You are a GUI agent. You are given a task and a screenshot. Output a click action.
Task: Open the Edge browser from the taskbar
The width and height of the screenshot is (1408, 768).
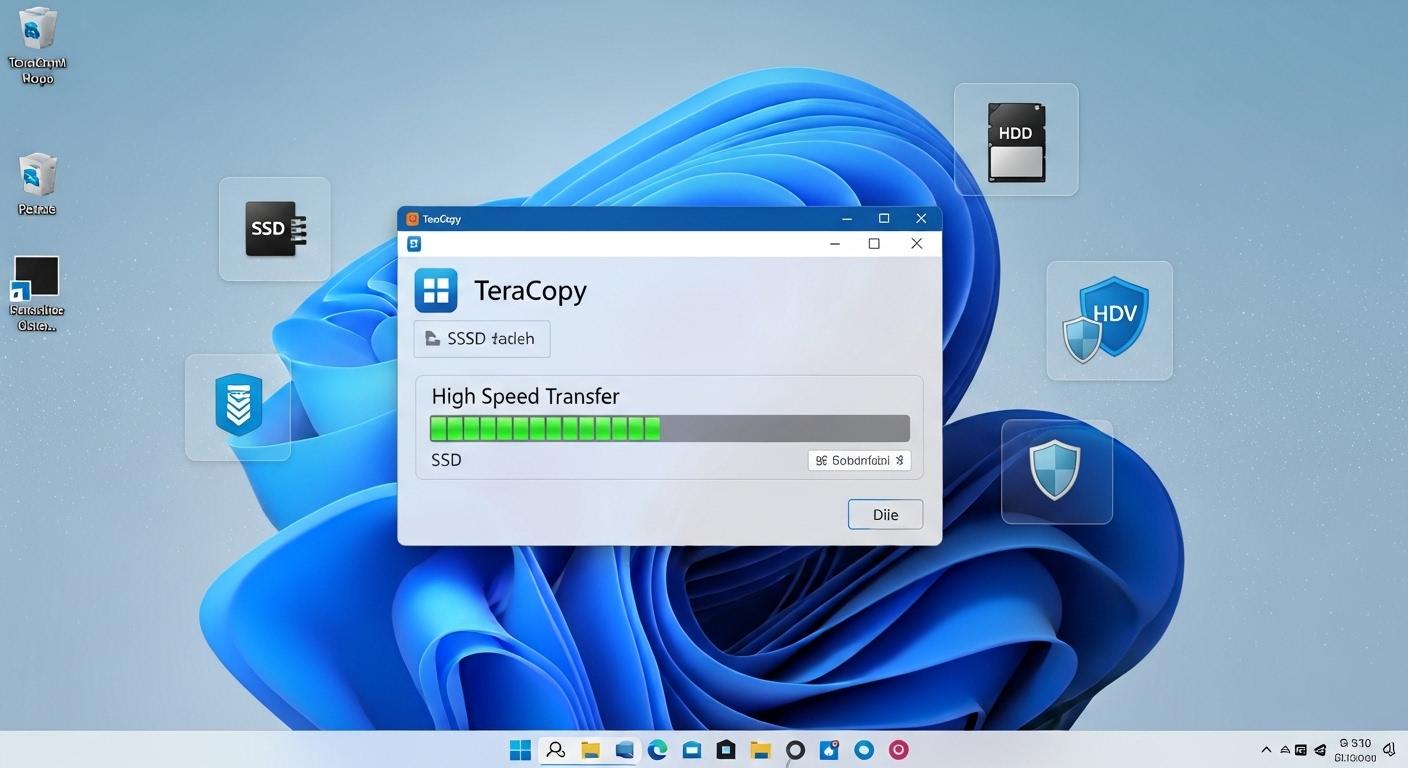tap(657, 749)
